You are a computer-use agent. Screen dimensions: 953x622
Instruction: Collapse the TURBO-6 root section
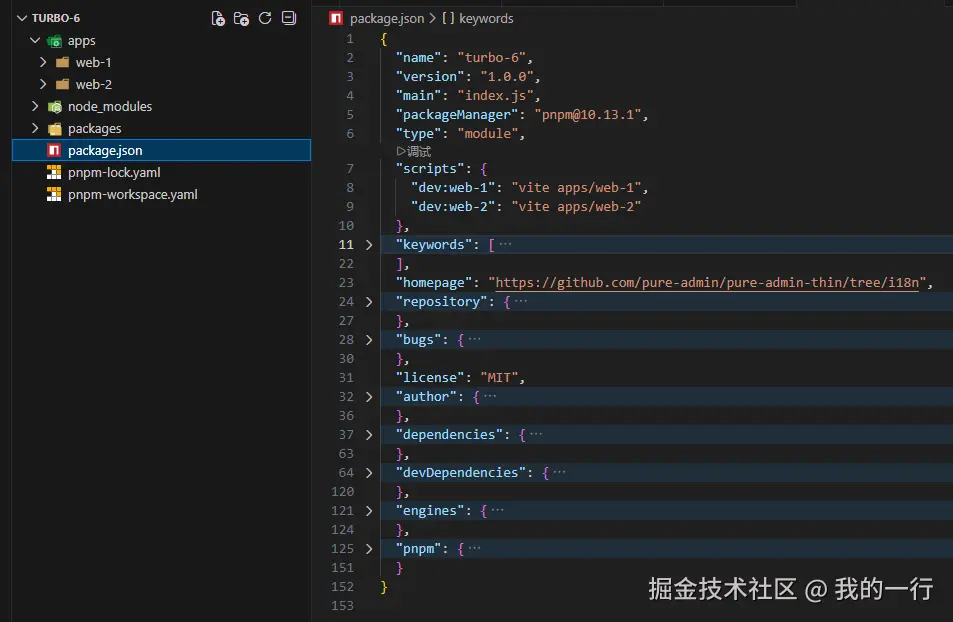click(21, 18)
